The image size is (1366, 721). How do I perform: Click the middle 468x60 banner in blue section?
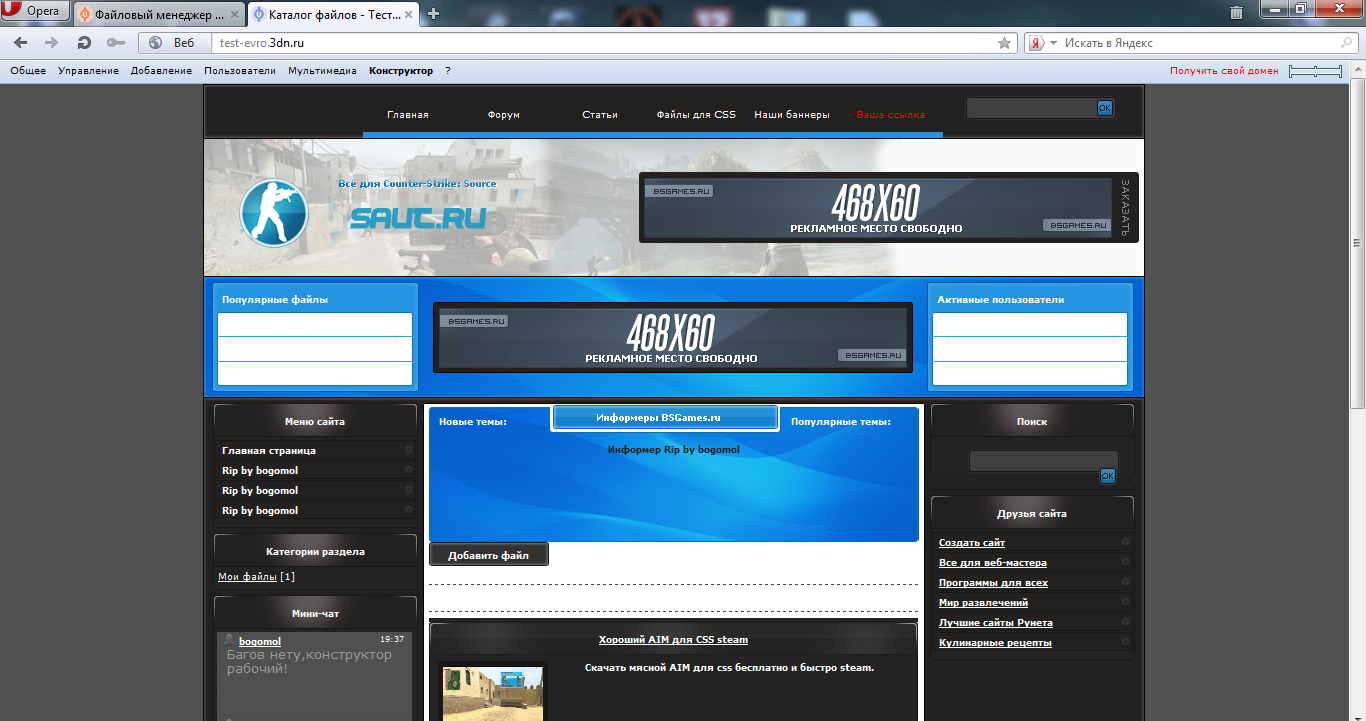pos(673,338)
